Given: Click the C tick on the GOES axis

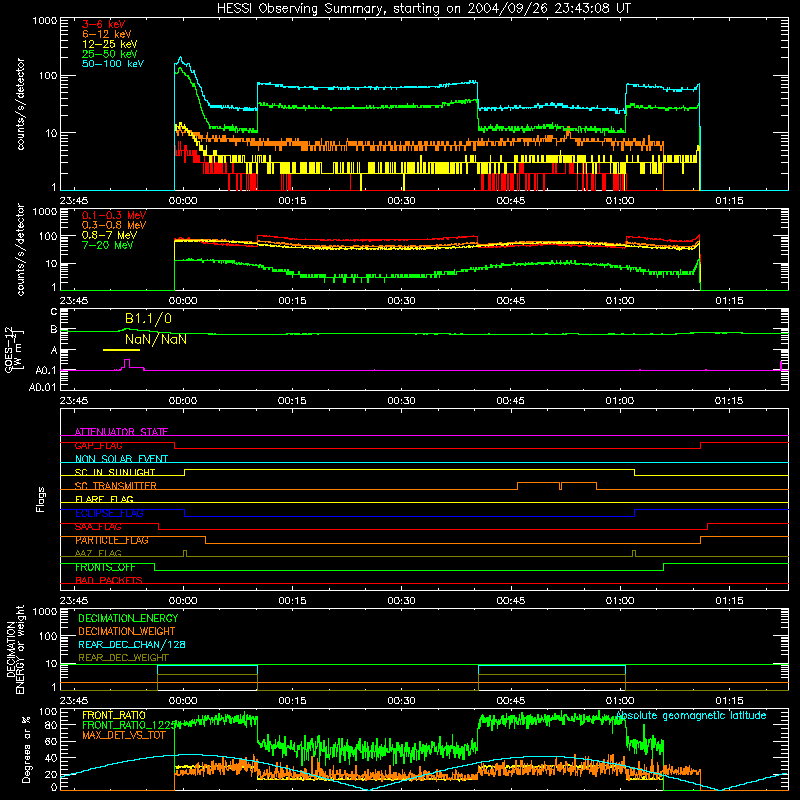Looking at the screenshot, I should 54,311.
